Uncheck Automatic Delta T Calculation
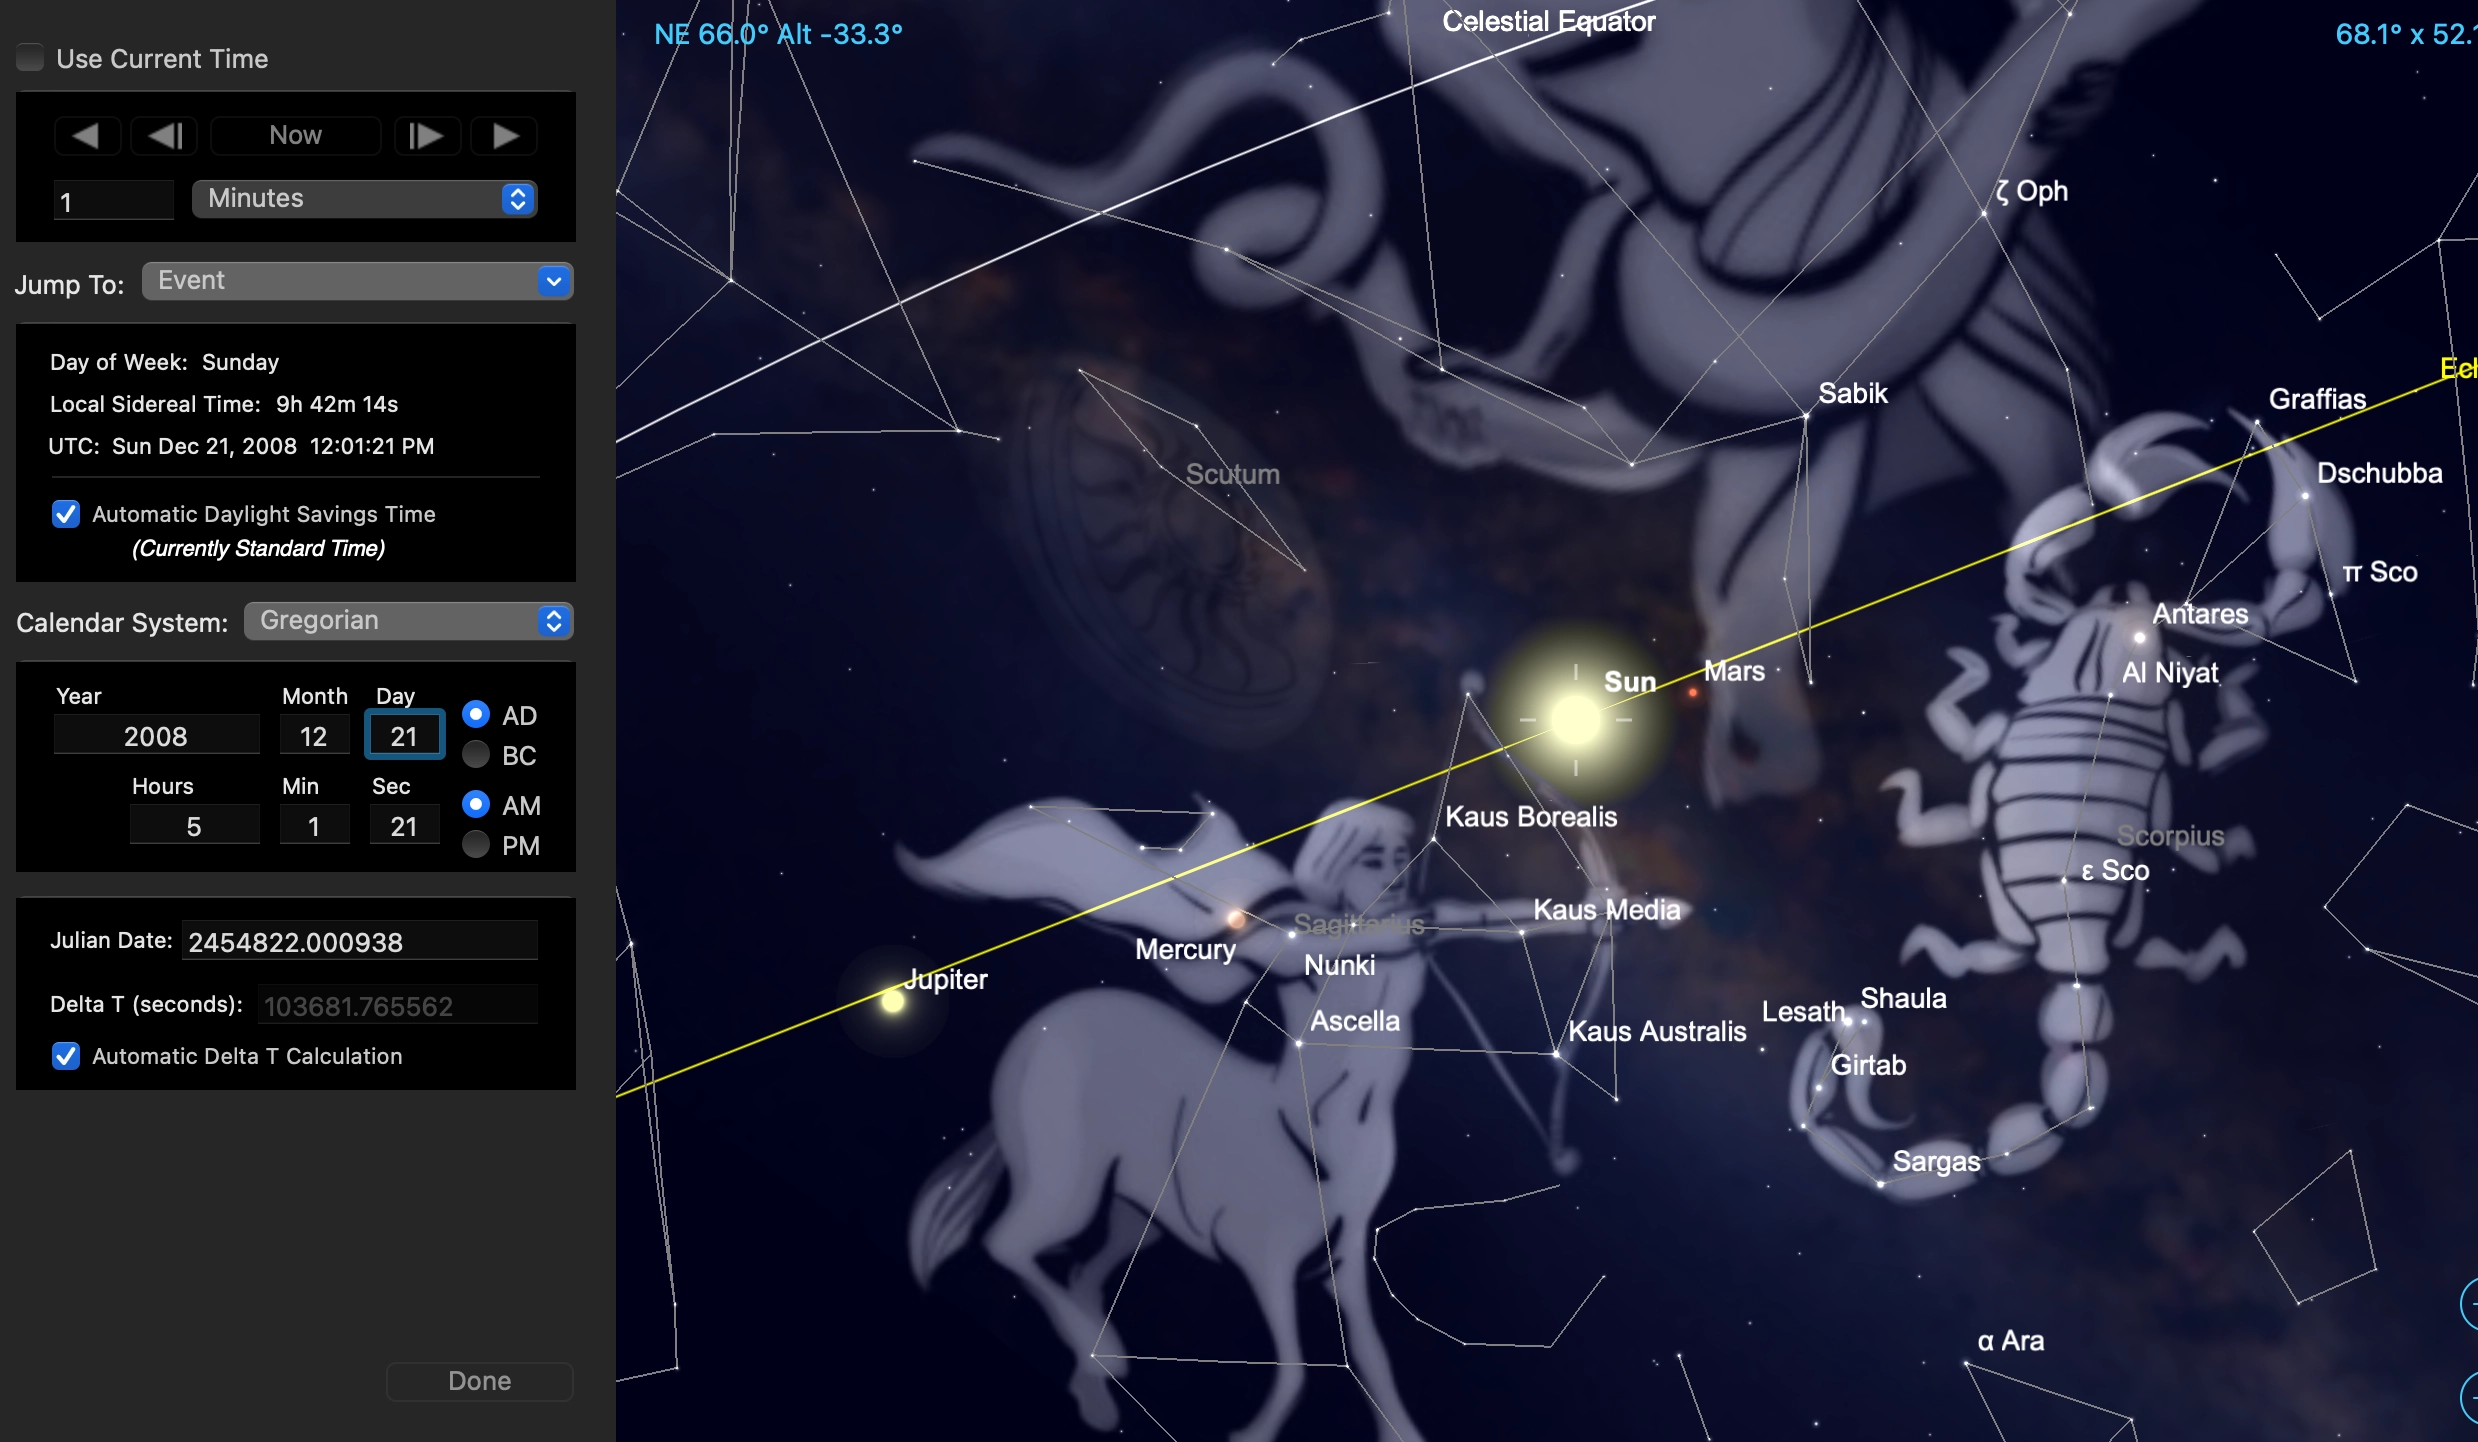 click(x=66, y=1056)
